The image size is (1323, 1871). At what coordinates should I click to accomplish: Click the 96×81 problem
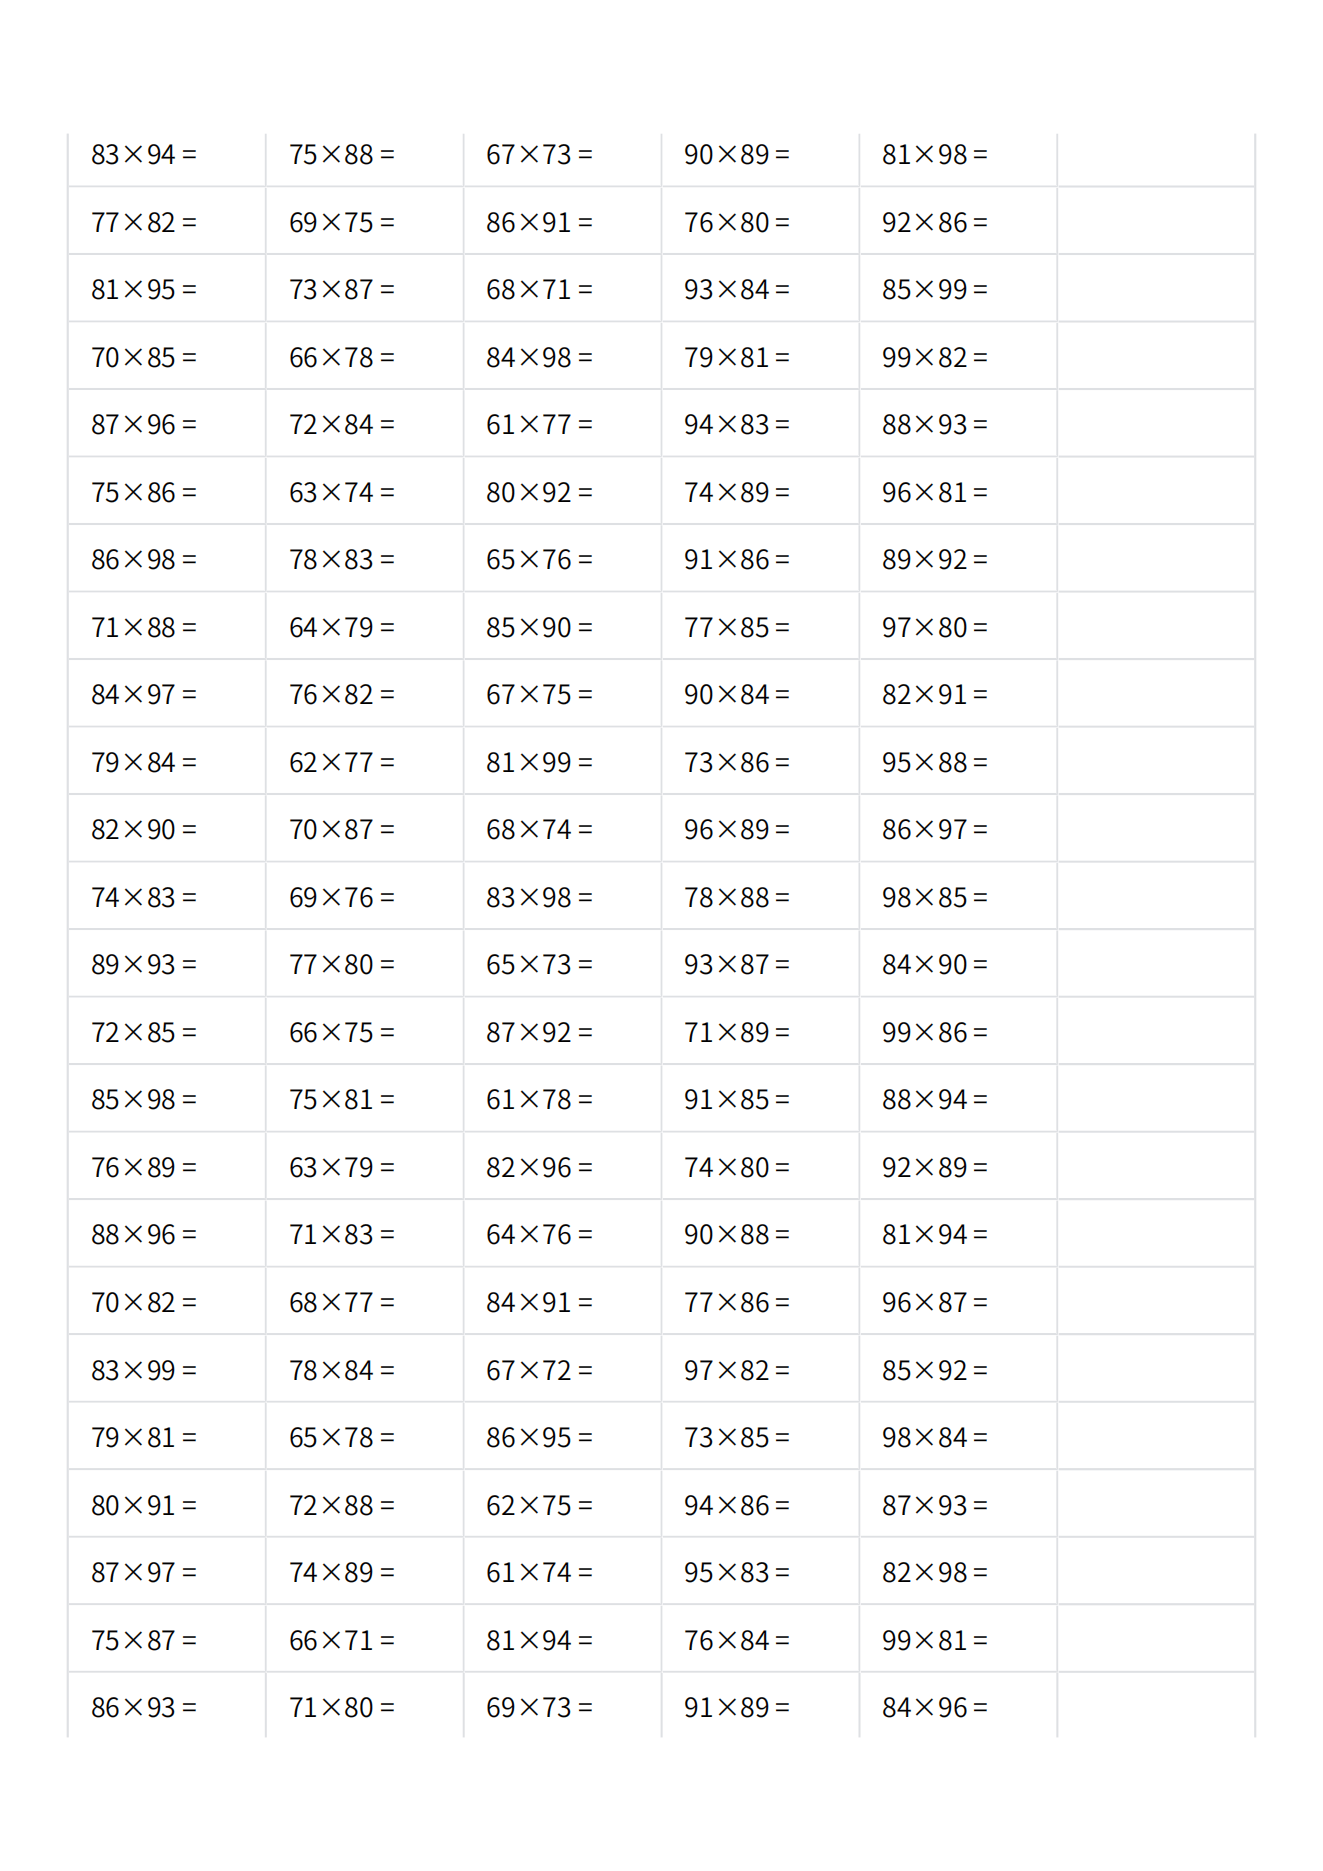pyautogui.click(x=935, y=492)
